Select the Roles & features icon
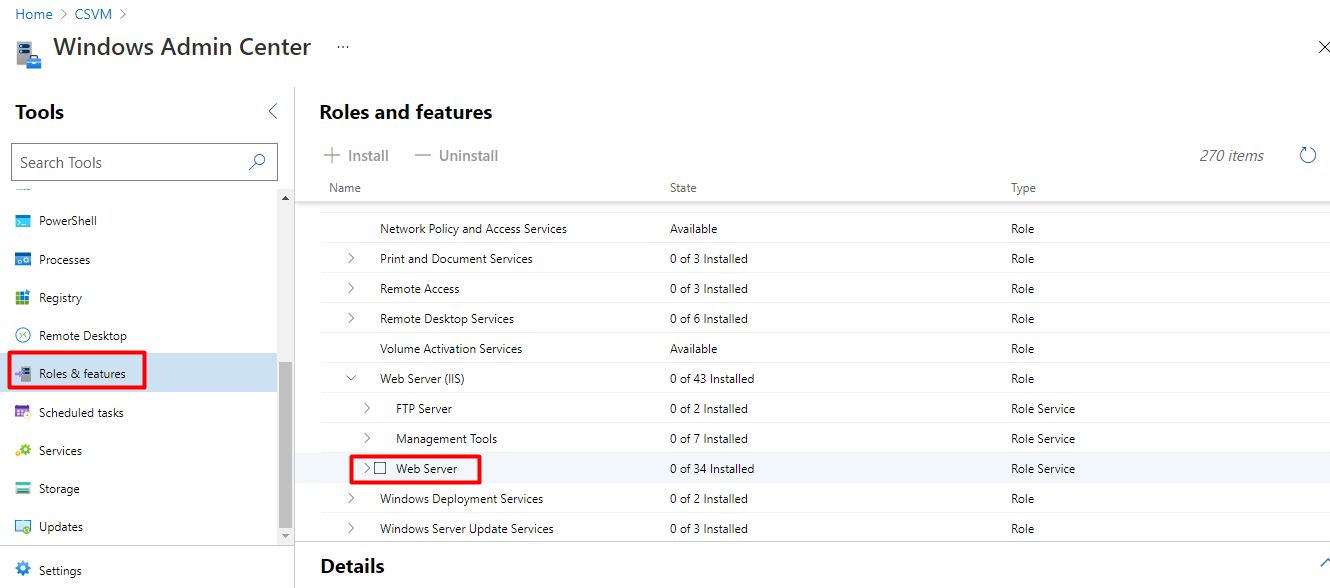Viewport: 1330px width, 588px height. (23, 373)
